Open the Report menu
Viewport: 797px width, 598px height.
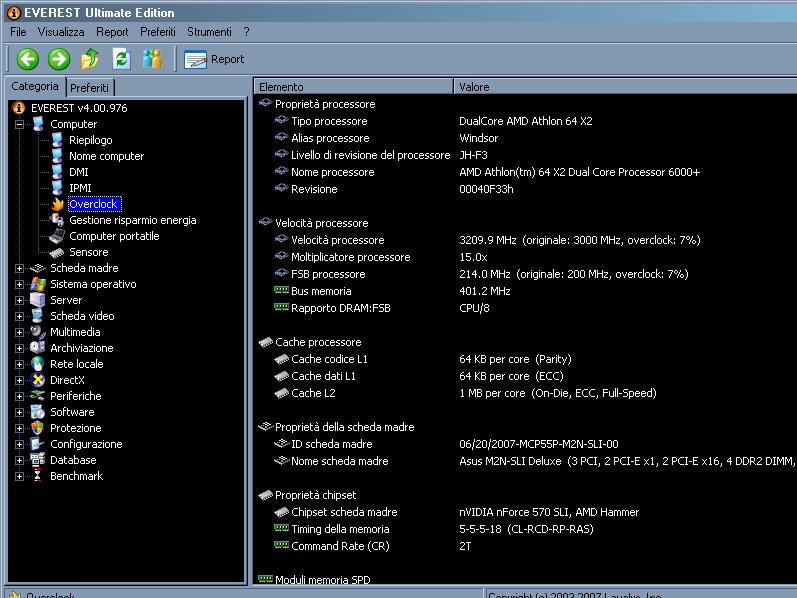coord(112,32)
